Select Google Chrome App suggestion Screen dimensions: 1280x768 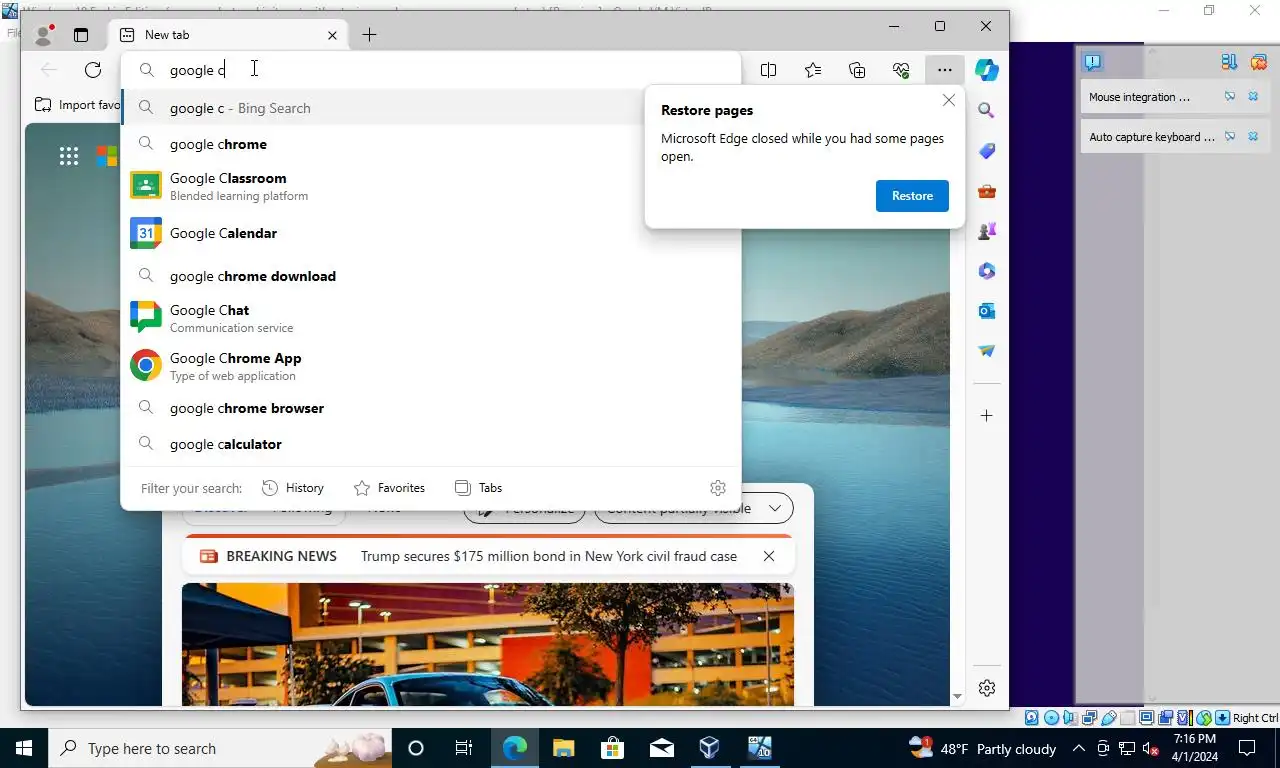tap(431, 366)
